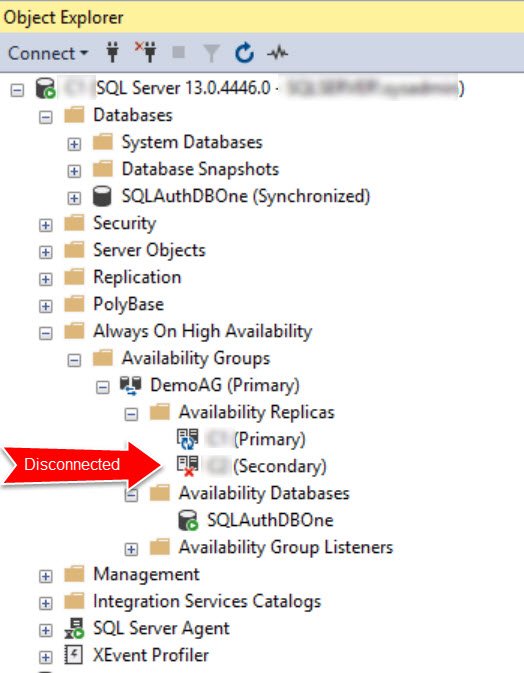
Task: Expand the Security folder
Action: pos(45,225)
